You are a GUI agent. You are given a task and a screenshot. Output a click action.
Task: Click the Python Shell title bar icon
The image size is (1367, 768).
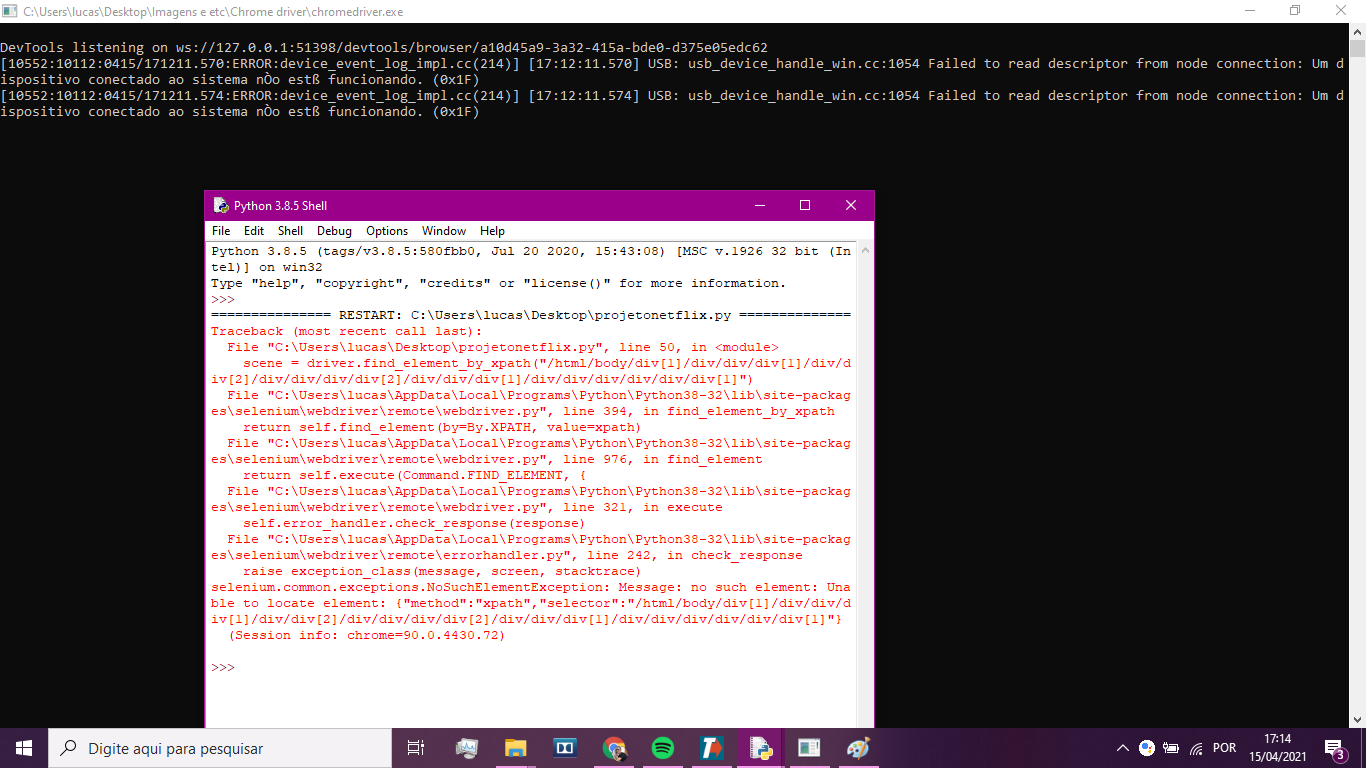[221, 206]
